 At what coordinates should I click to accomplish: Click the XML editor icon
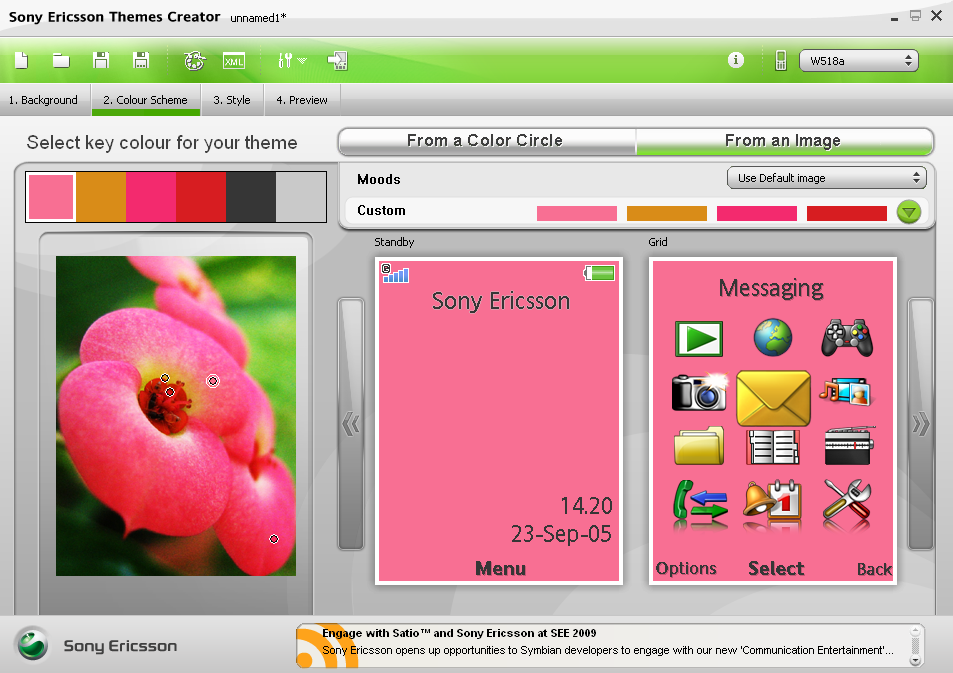click(234, 61)
